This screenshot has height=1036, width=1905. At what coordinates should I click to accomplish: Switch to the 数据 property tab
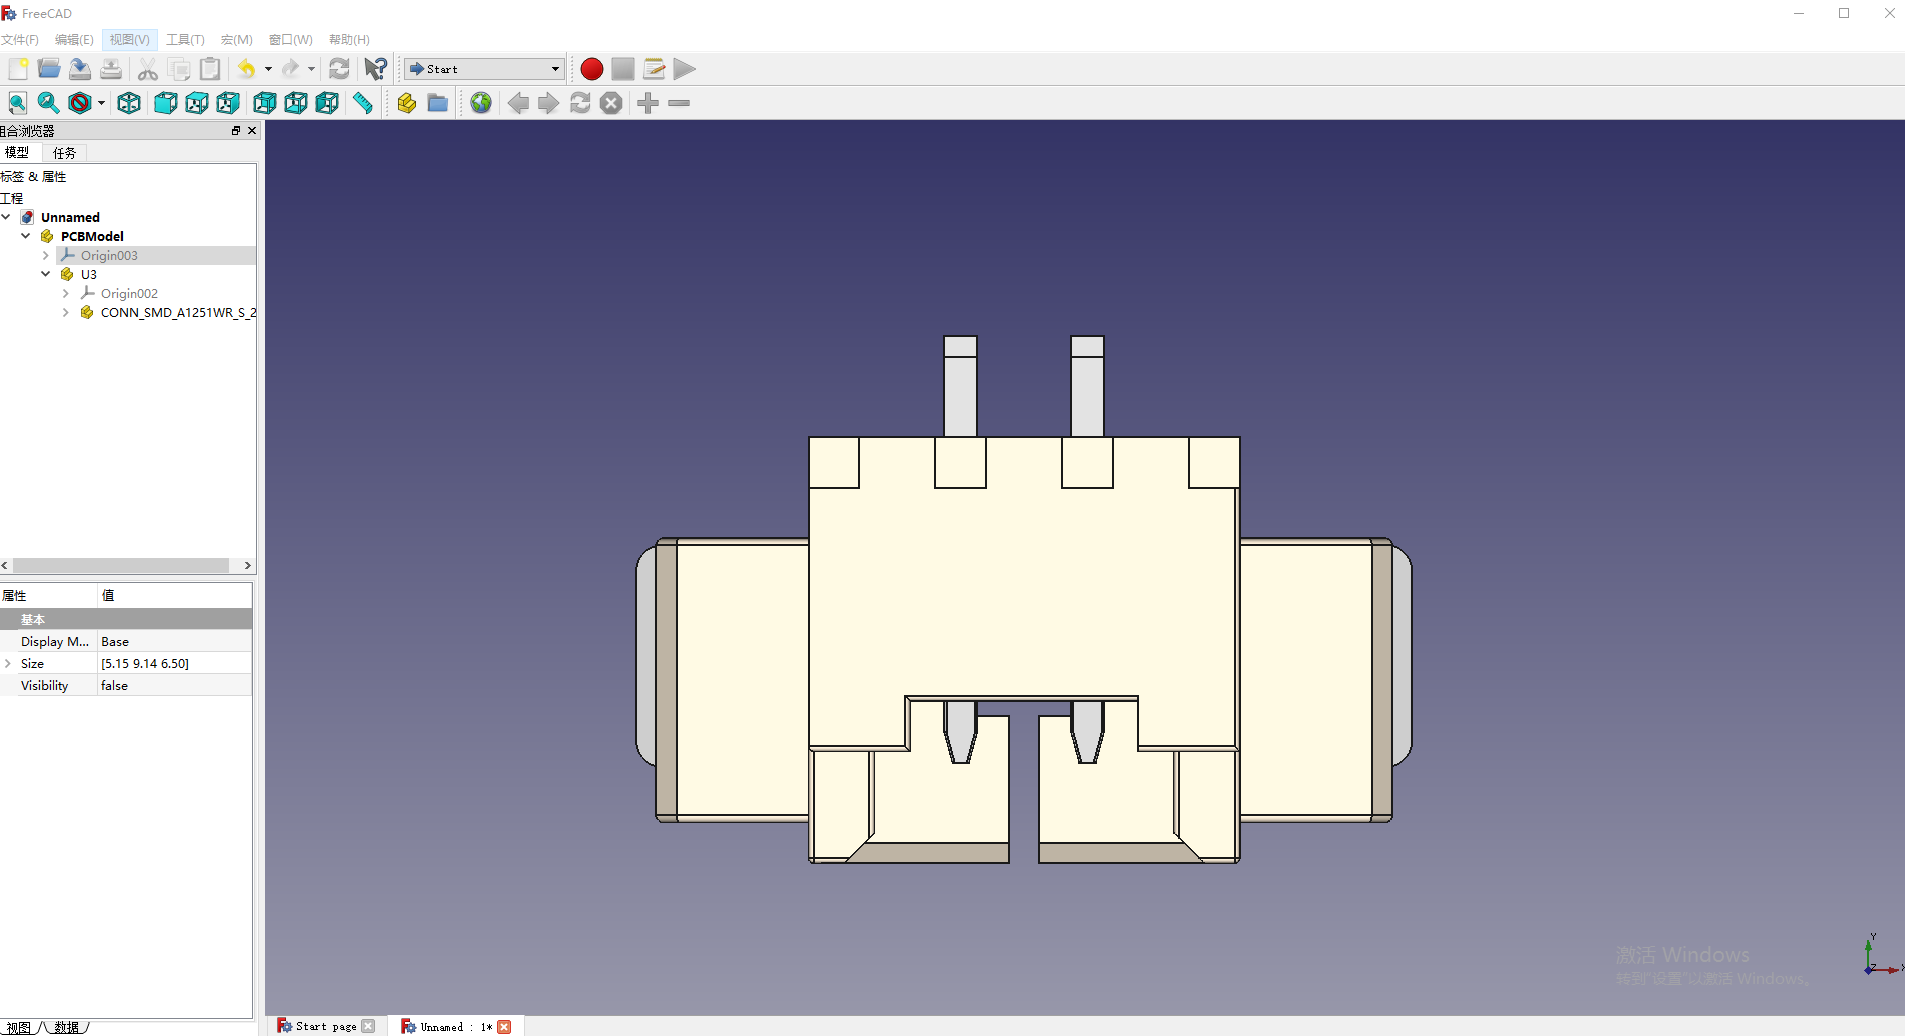pyautogui.click(x=68, y=1027)
